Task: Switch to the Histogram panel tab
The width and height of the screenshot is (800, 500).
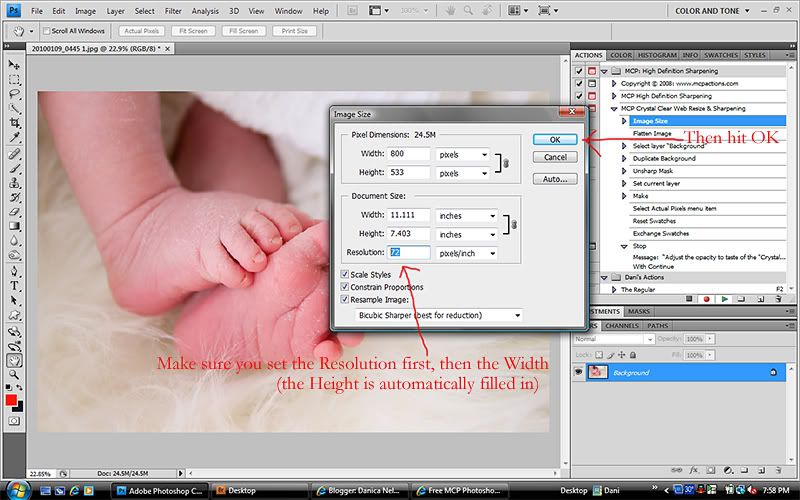Action: pyautogui.click(x=657, y=55)
